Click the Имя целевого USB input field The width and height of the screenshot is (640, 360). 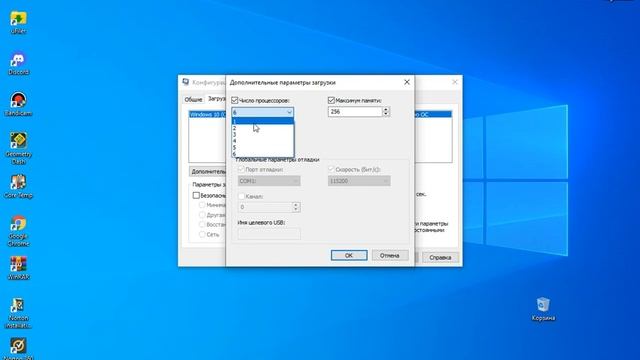[269, 234]
